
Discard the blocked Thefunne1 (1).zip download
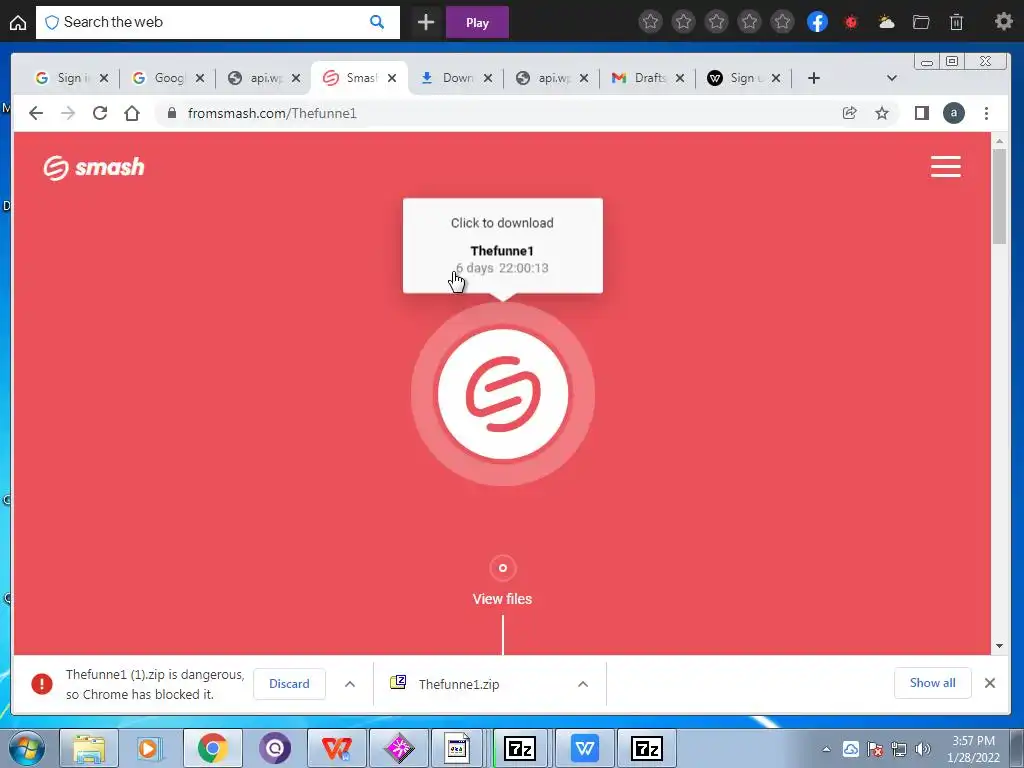(x=289, y=684)
